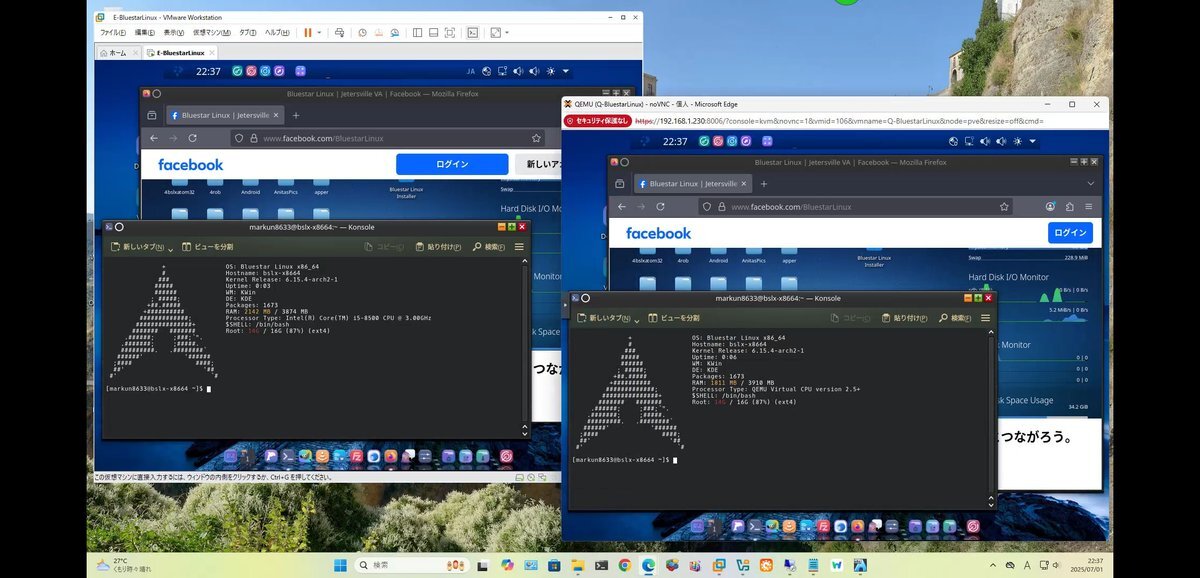Open the hamburger menu in left Konsole
The width and height of the screenshot is (1200, 578).
pyautogui.click(x=519, y=246)
